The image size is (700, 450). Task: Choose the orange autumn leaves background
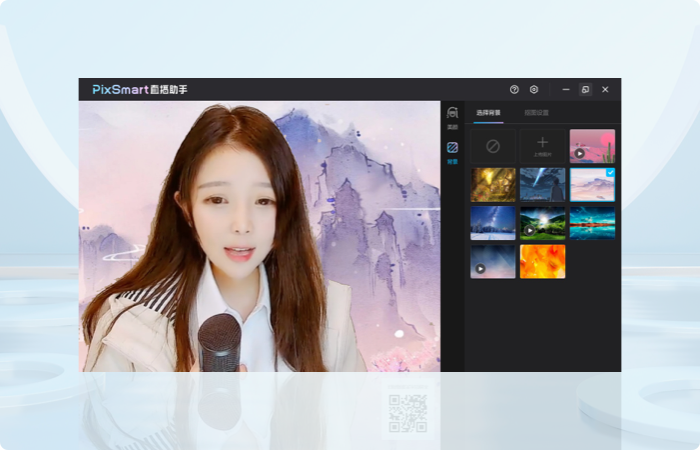tap(542, 261)
